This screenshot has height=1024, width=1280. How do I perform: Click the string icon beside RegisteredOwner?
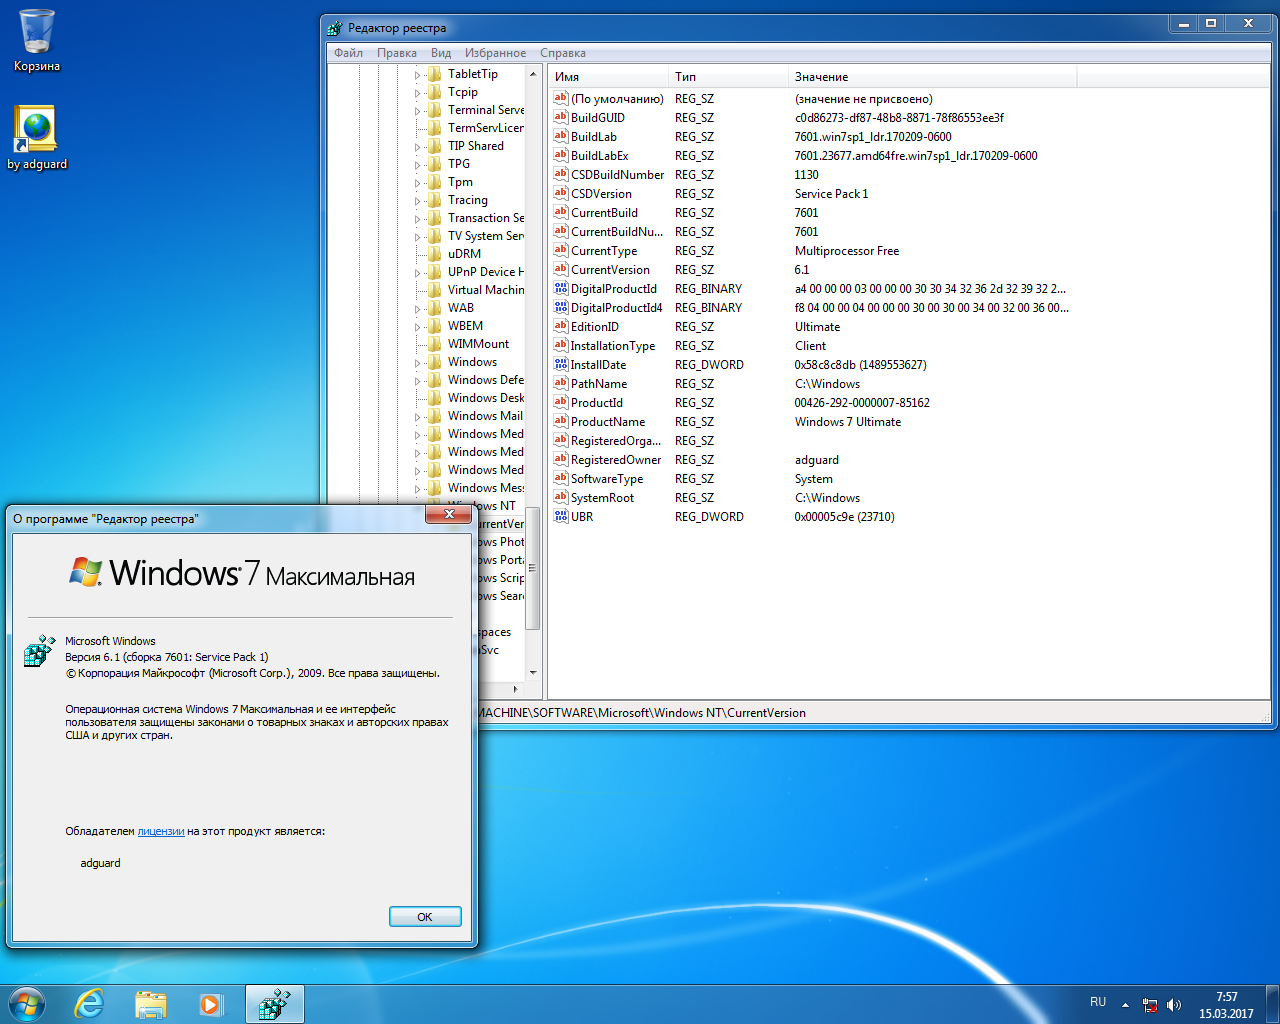click(x=561, y=459)
